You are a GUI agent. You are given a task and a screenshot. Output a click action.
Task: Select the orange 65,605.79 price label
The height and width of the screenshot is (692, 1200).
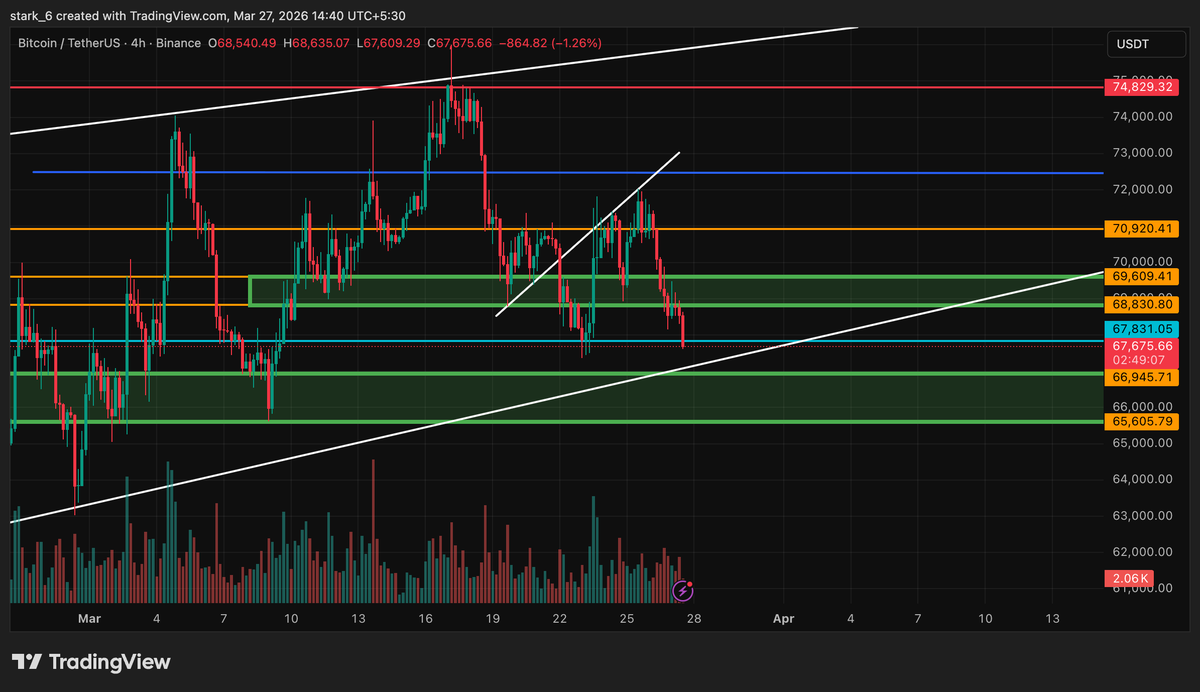click(x=1140, y=422)
